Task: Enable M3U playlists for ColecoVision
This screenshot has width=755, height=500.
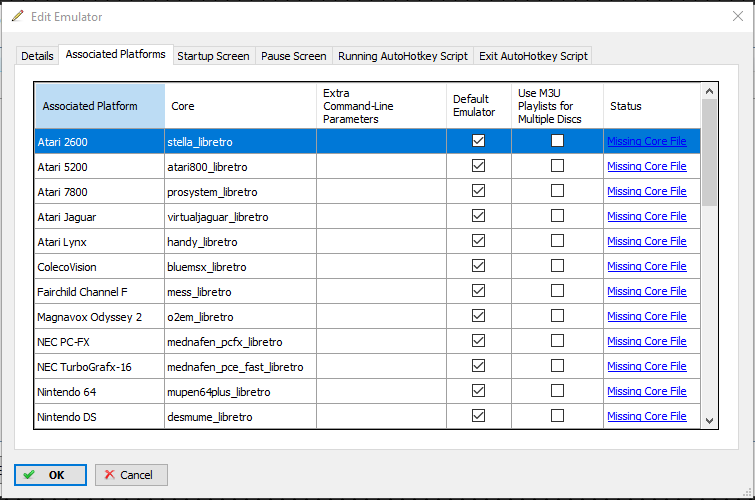Action: 557,266
